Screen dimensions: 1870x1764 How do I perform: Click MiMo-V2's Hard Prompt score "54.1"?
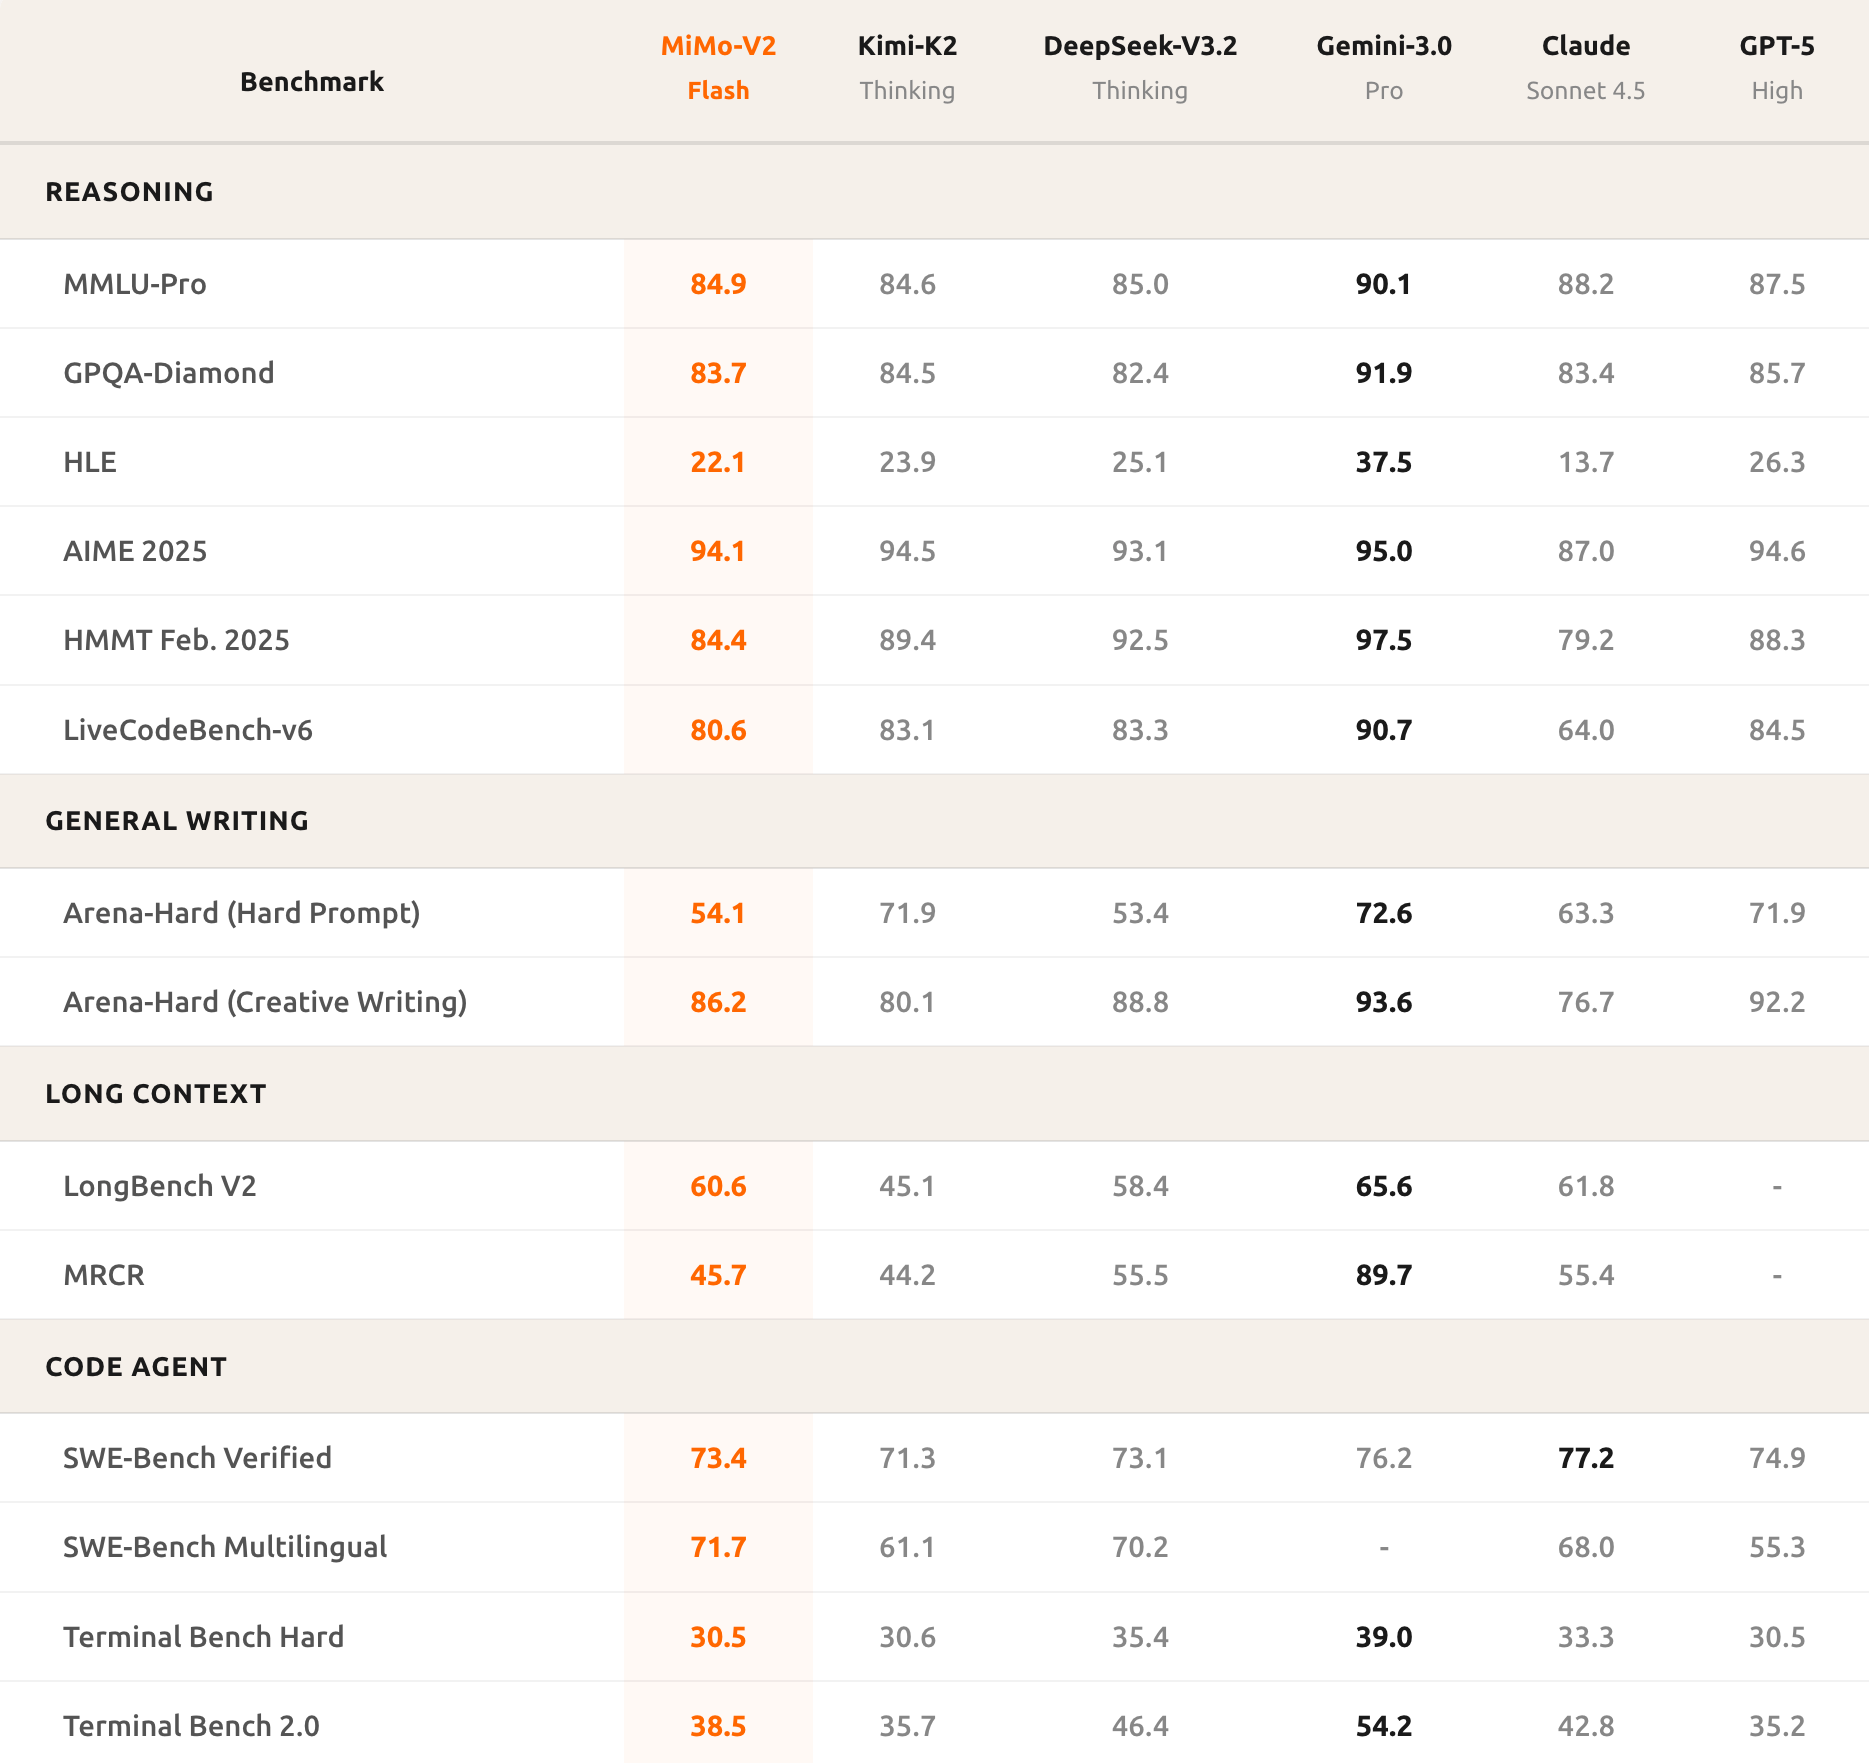(718, 913)
